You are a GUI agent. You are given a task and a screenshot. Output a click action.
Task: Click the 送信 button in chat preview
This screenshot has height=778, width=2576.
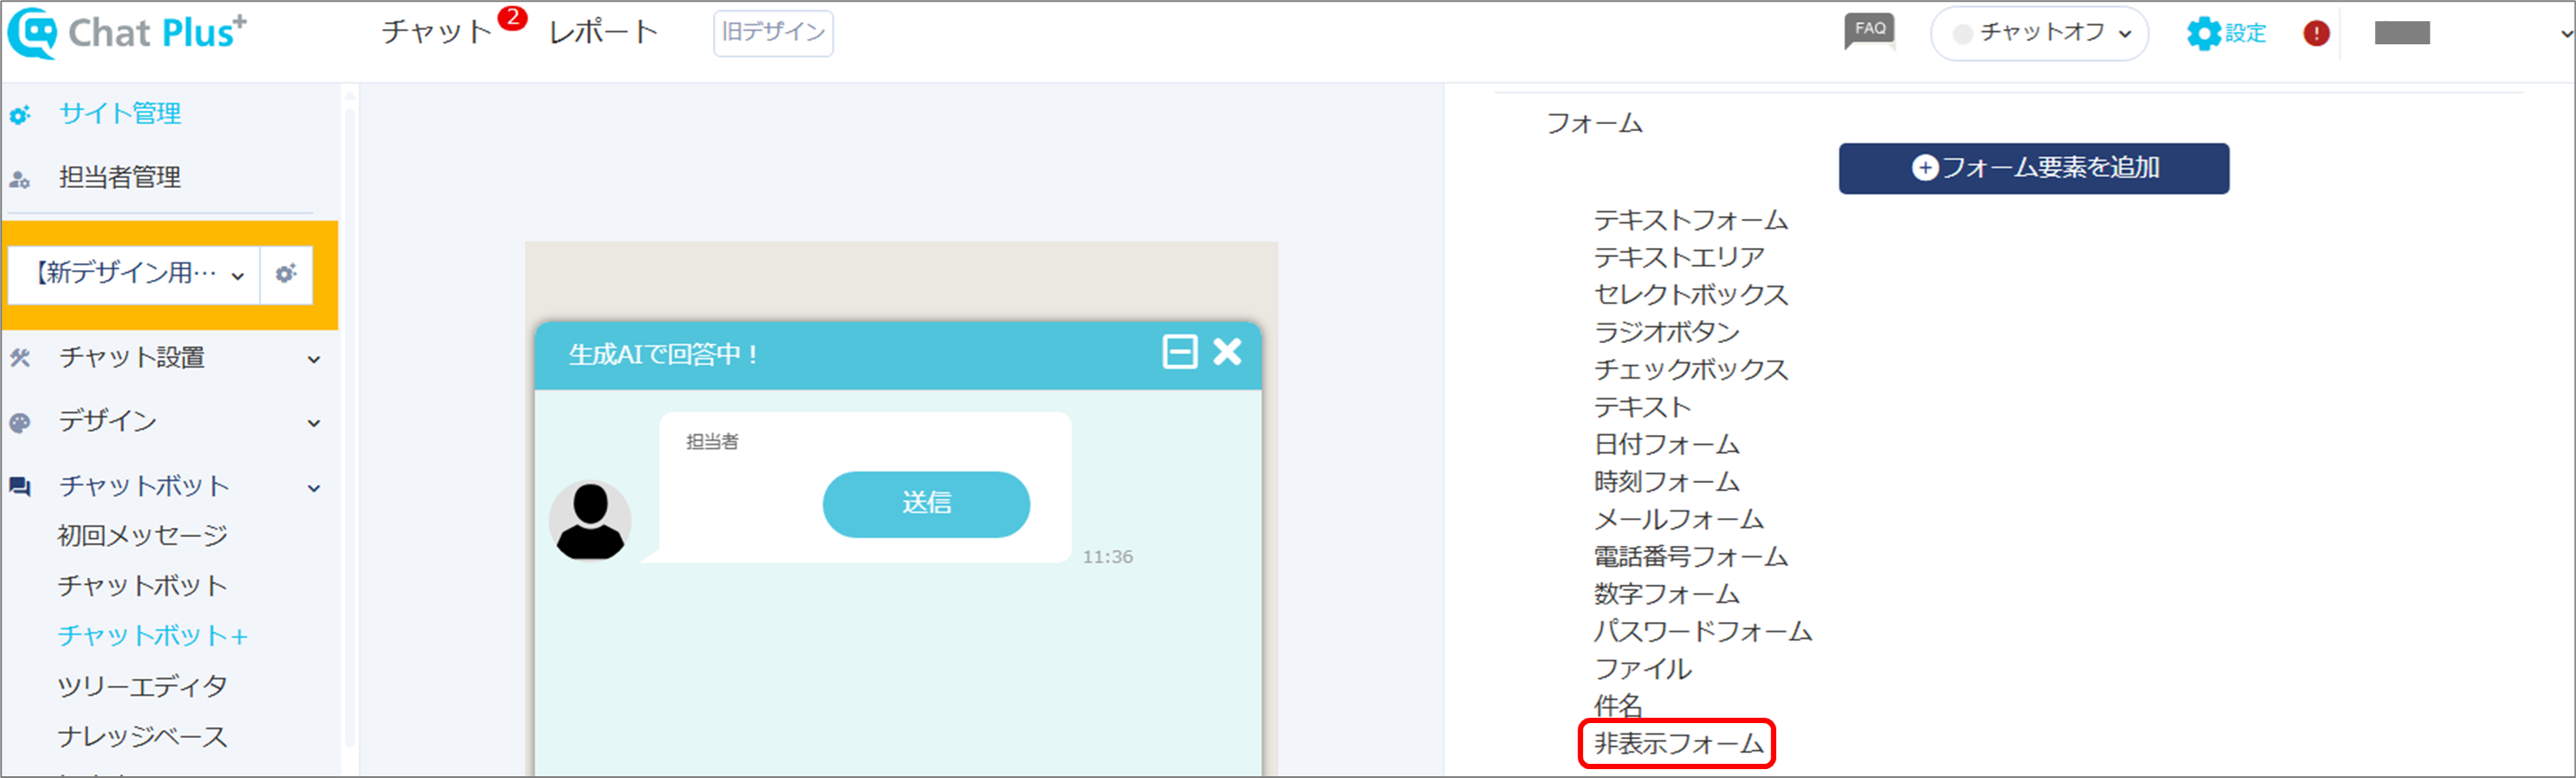point(926,504)
